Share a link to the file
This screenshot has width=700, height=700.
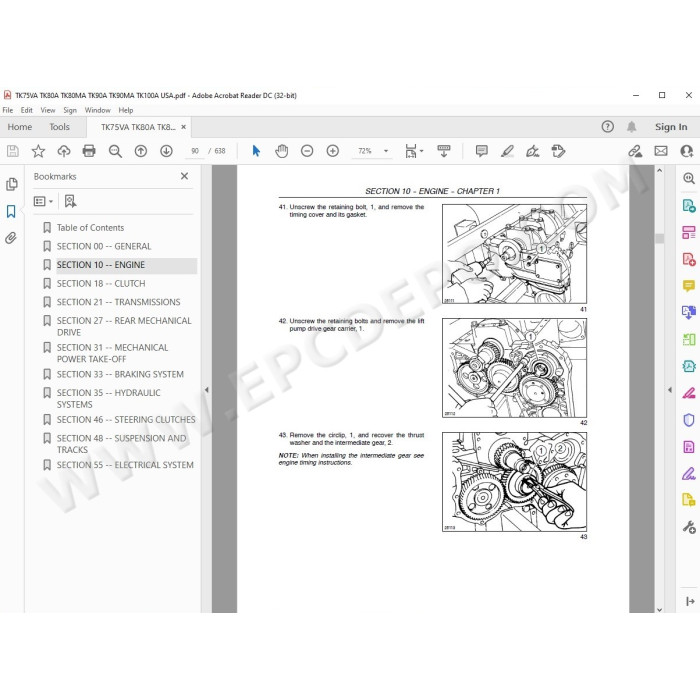click(635, 151)
